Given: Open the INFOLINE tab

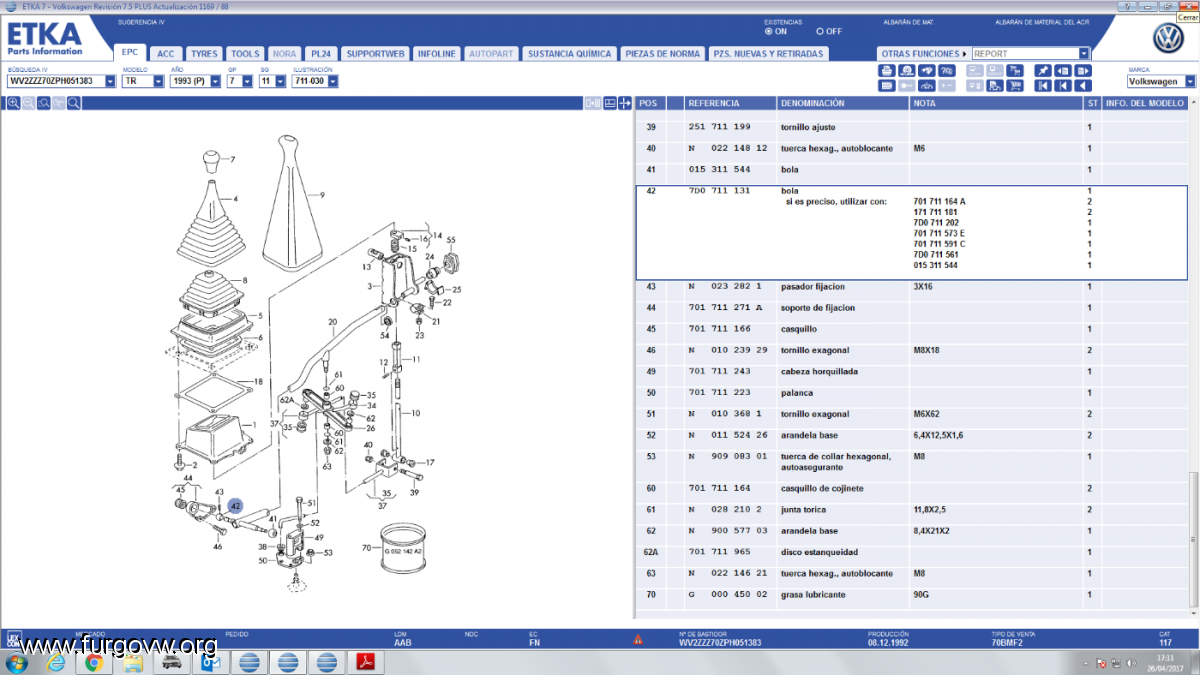Looking at the screenshot, I should tap(436, 53).
